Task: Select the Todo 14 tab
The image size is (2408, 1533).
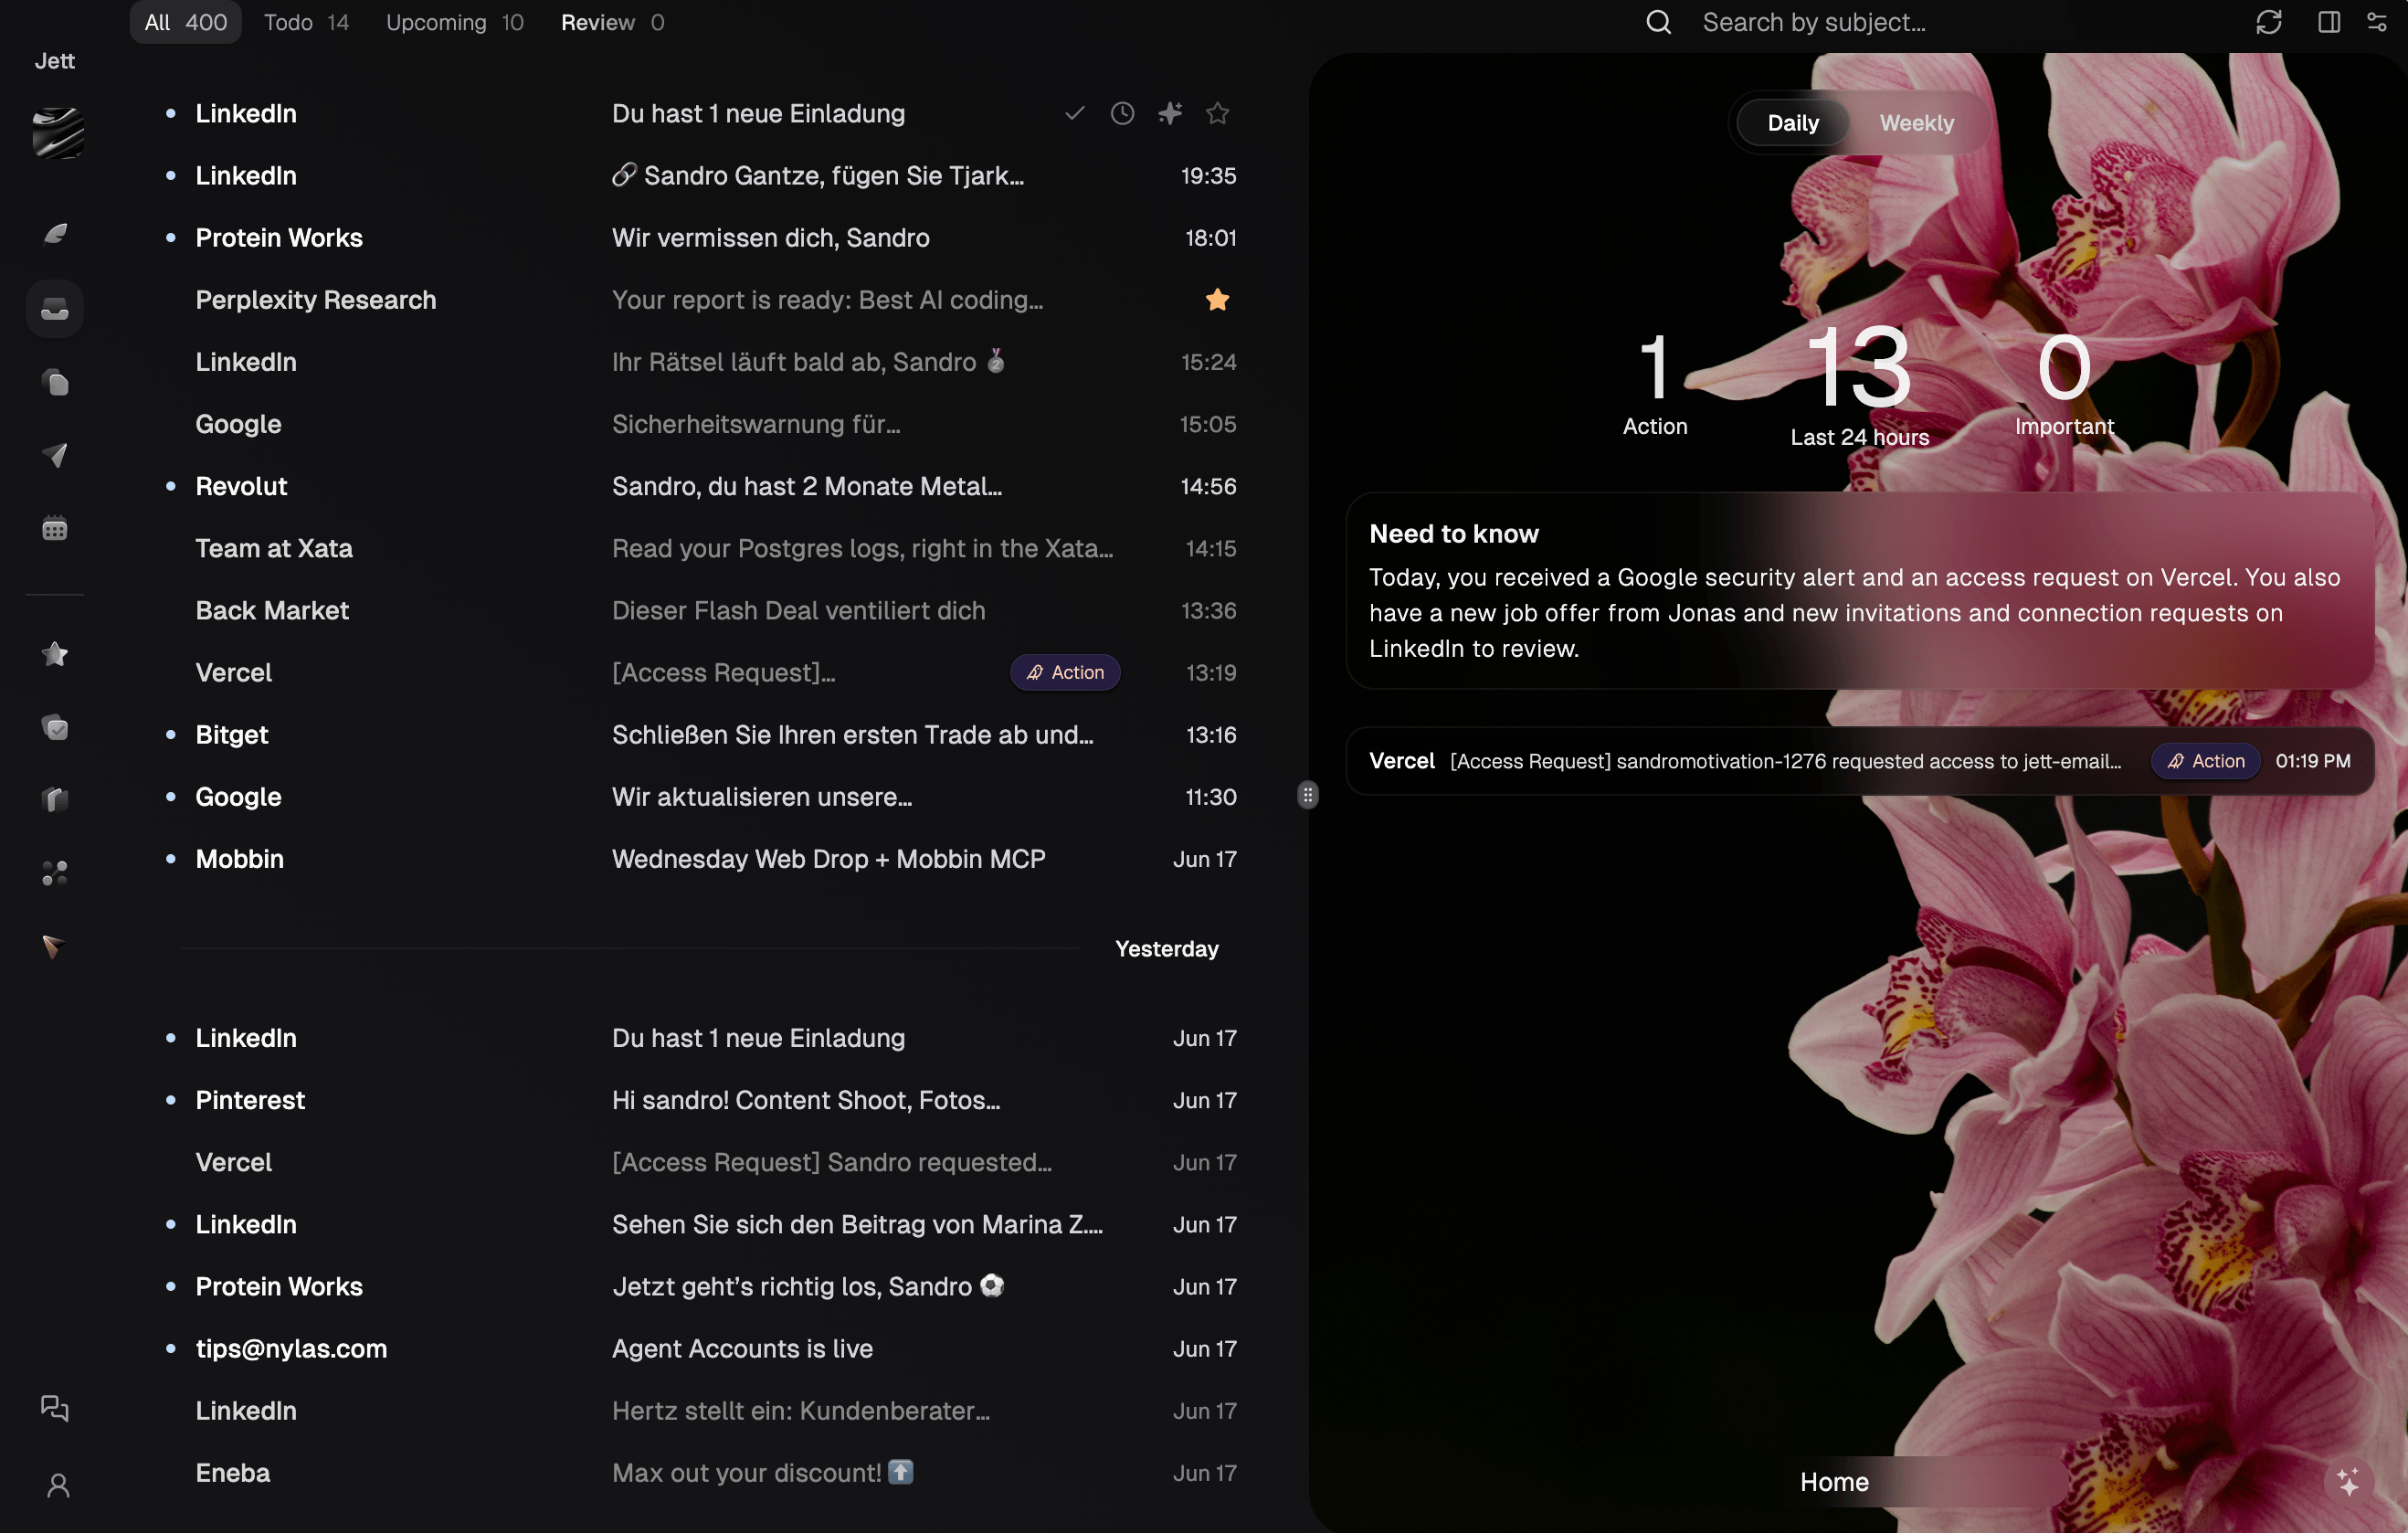Action: tap(306, 22)
